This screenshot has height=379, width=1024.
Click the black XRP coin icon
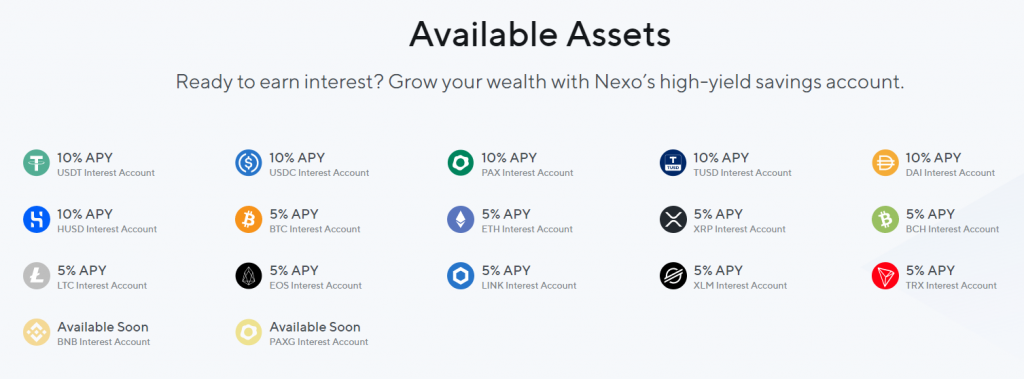click(x=673, y=220)
